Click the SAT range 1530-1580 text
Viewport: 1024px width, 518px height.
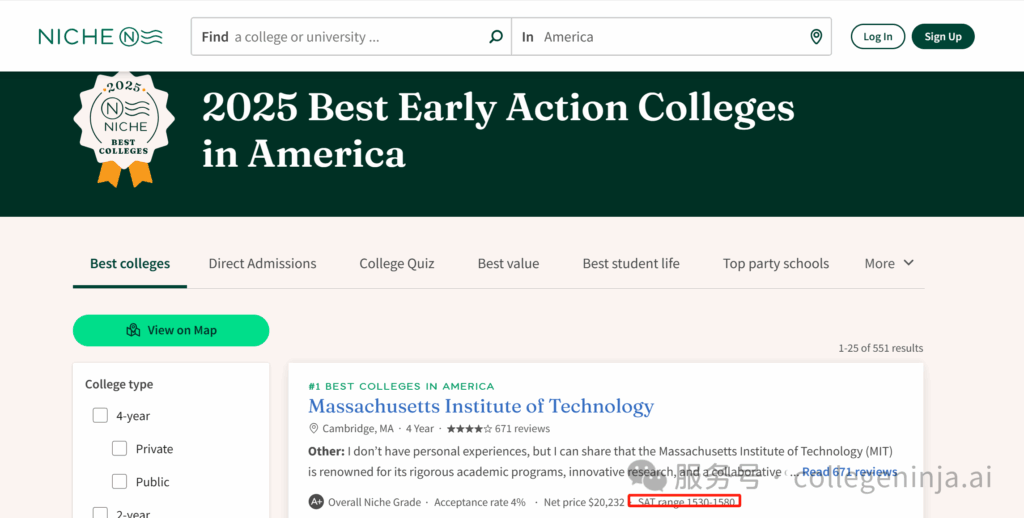click(x=686, y=502)
